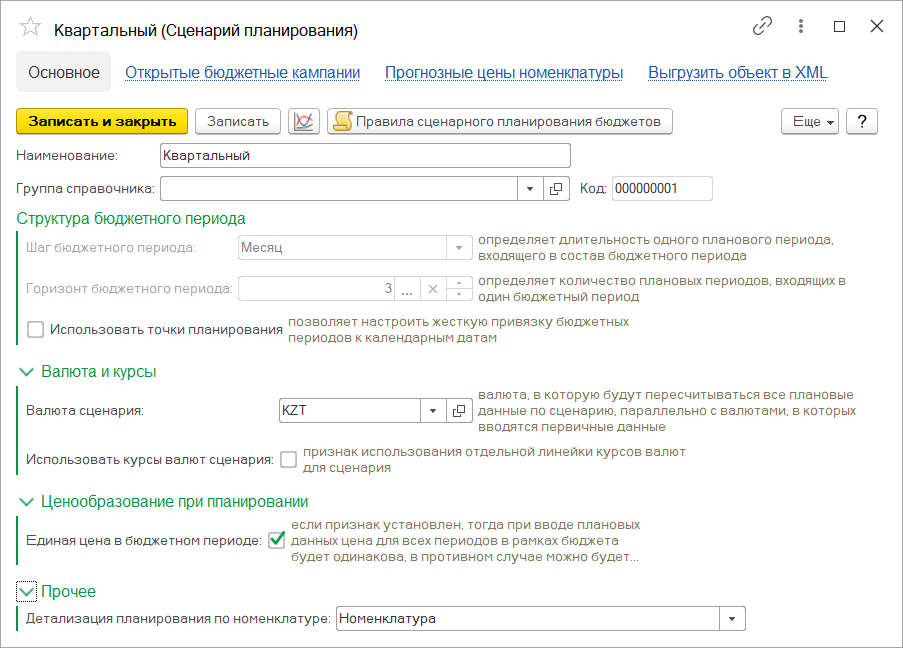
Task: Open Валюта сценария dropdown list
Action: click(x=433, y=410)
